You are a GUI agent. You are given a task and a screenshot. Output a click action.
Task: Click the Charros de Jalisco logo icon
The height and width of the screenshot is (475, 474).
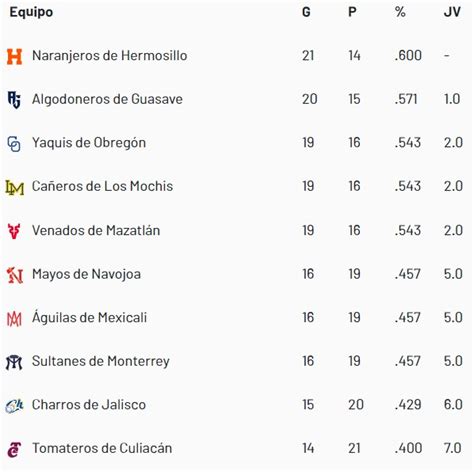tap(14, 406)
